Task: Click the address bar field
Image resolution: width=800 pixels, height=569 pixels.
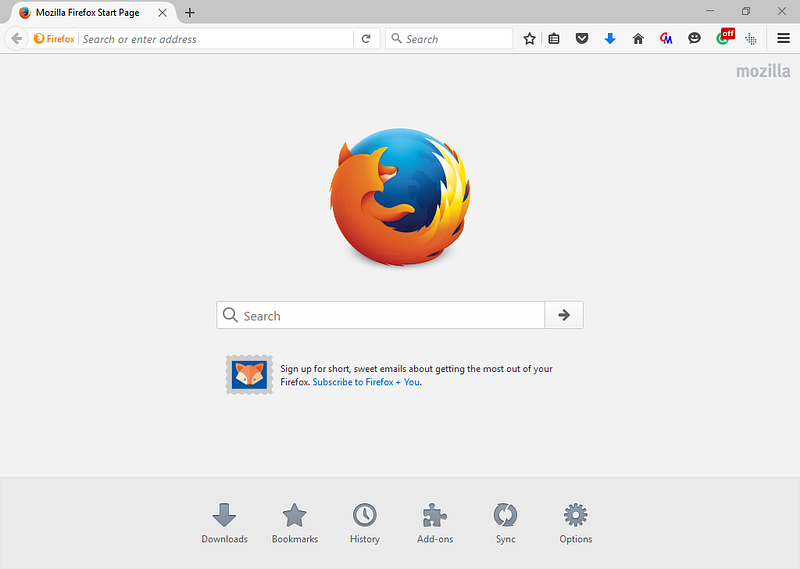Action: click(216, 39)
